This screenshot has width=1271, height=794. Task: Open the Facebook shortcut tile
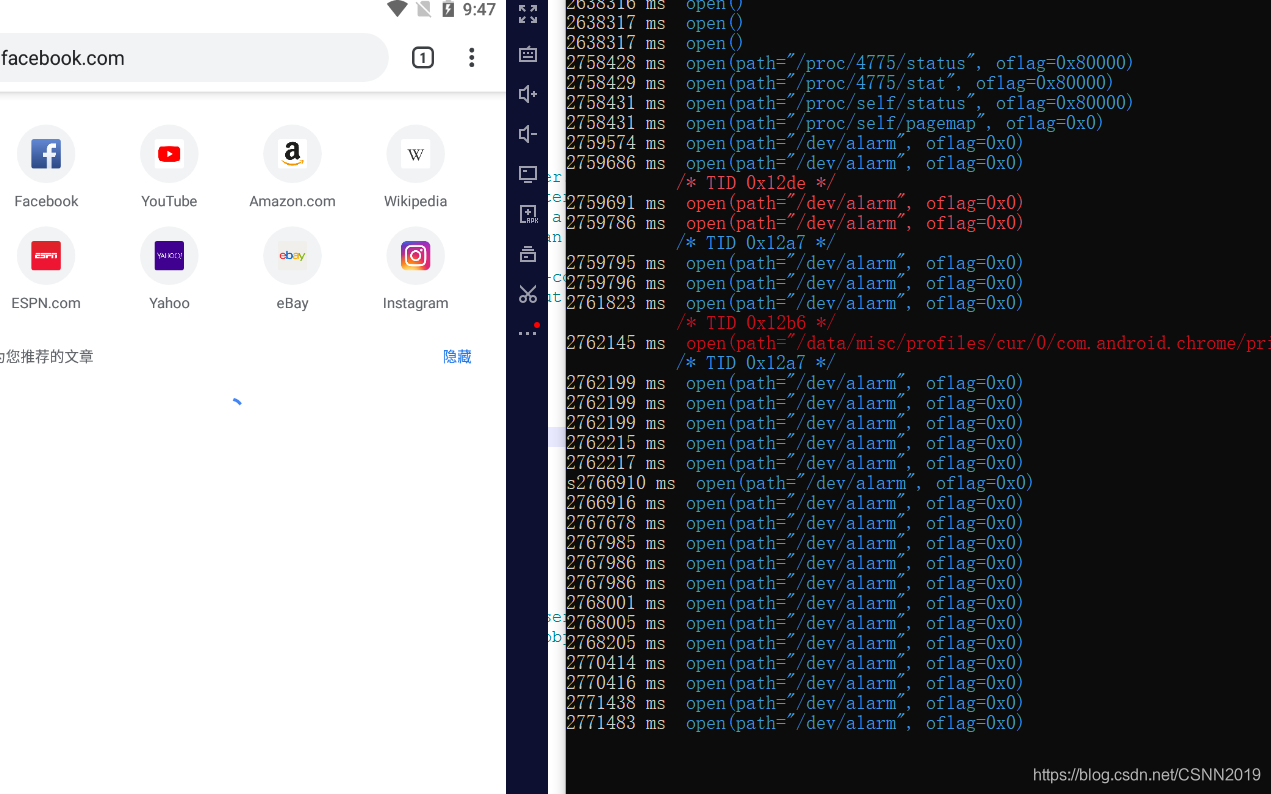[x=46, y=167]
